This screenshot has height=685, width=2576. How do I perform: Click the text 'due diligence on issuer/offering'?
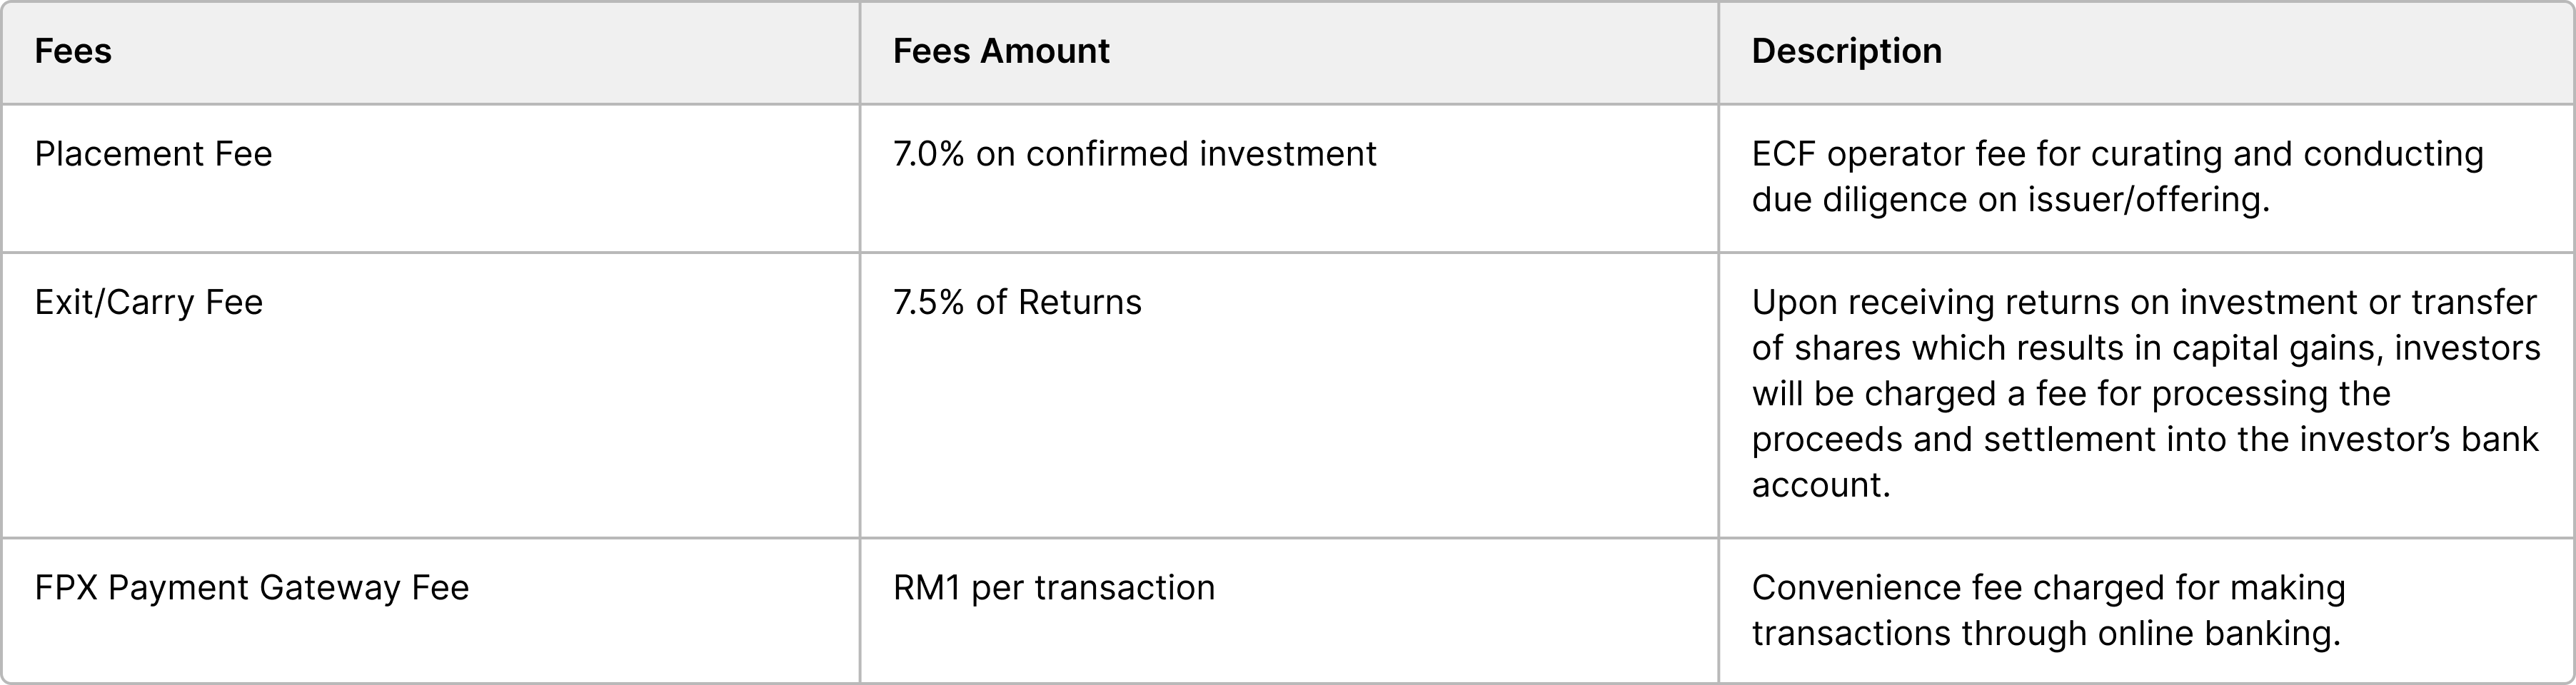2010,200
